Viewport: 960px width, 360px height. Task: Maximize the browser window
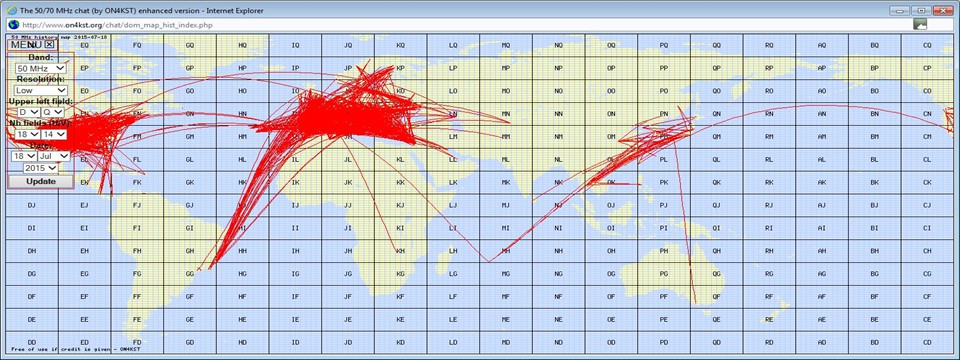(921, 10)
